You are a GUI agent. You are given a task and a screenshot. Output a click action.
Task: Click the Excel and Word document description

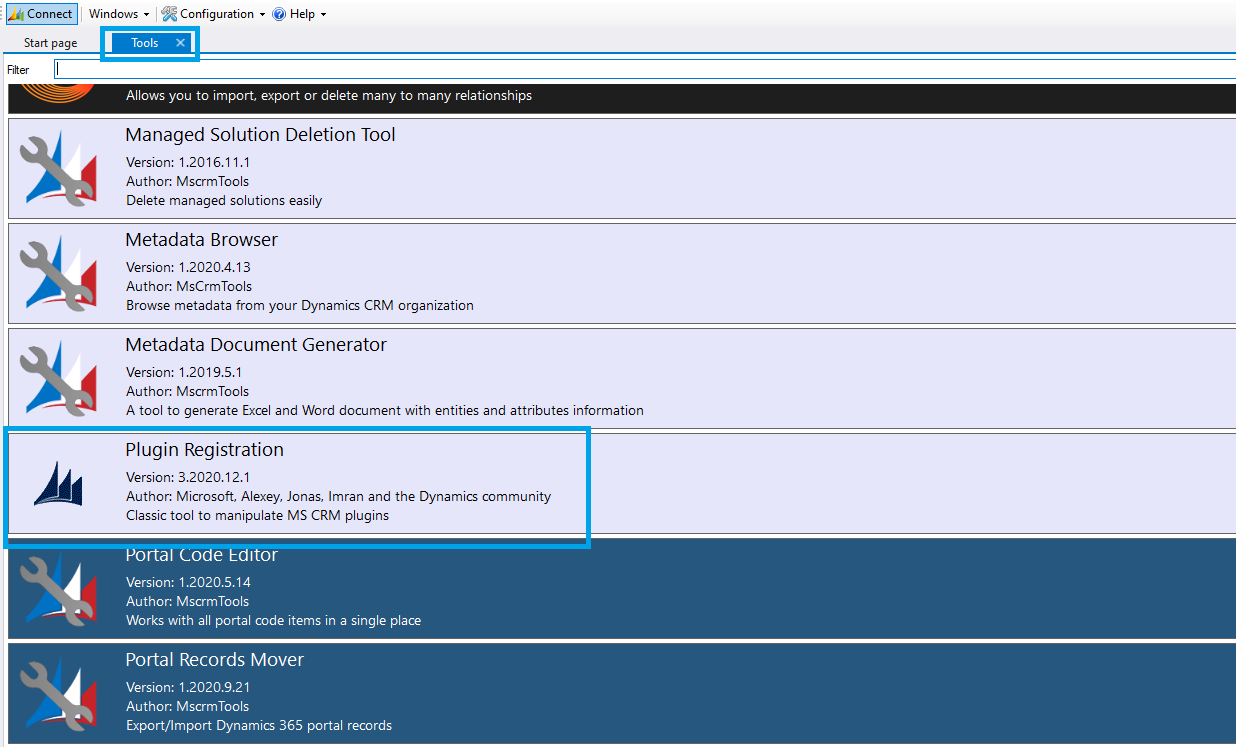coord(385,410)
